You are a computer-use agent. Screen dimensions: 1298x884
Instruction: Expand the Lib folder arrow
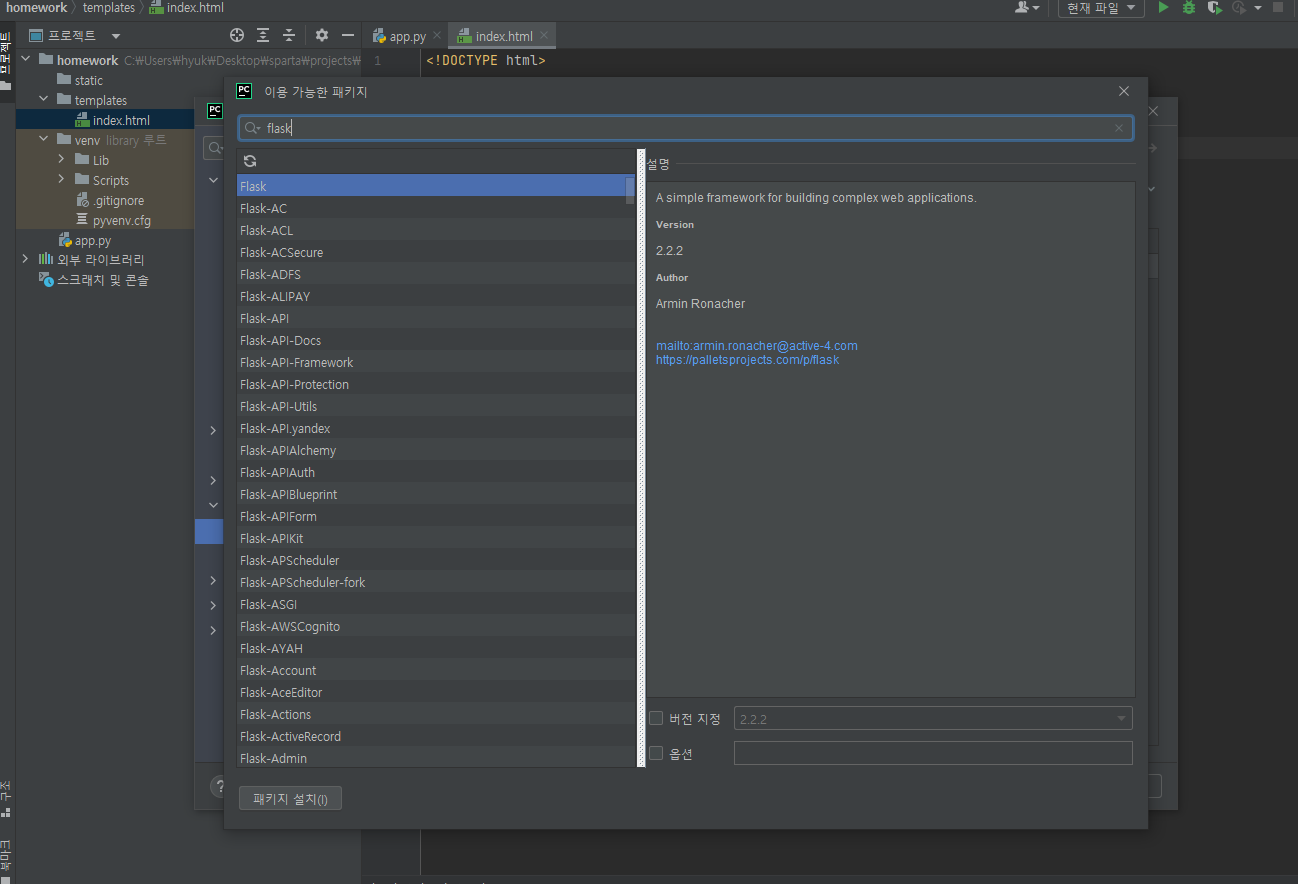tap(62, 159)
